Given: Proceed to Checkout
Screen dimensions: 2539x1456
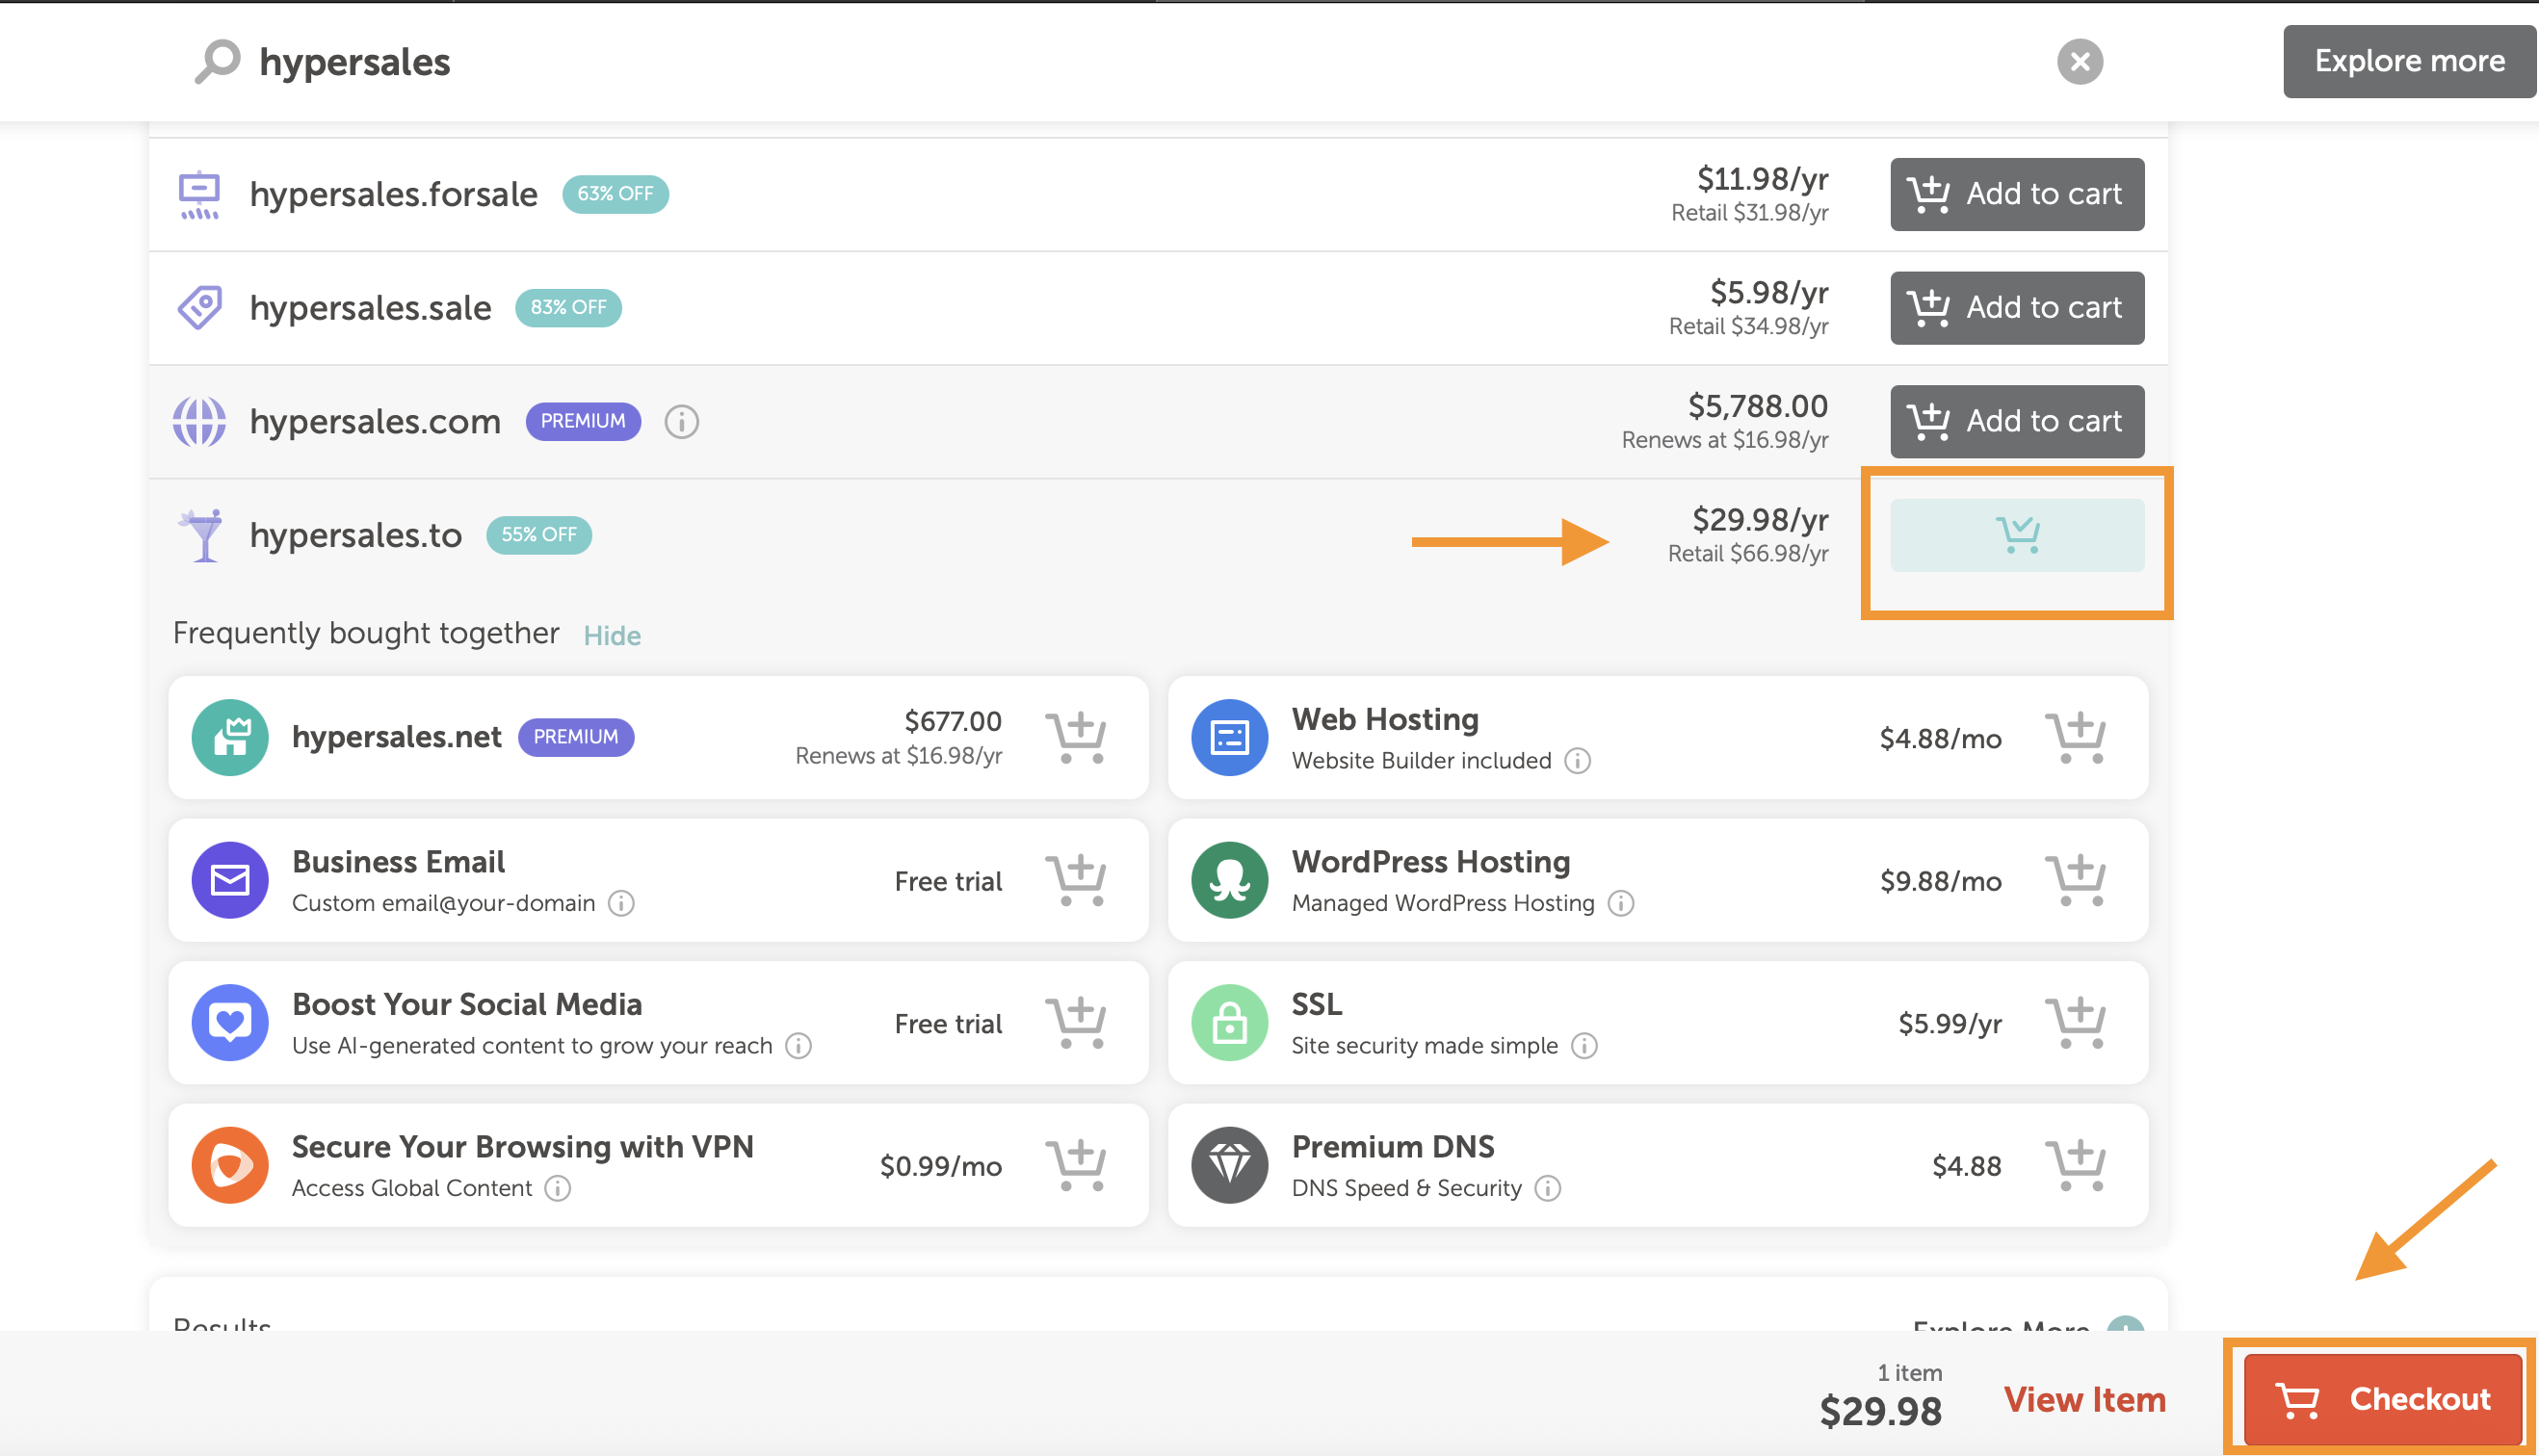Looking at the screenshot, I should pyautogui.click(x=2381, y=1399).
